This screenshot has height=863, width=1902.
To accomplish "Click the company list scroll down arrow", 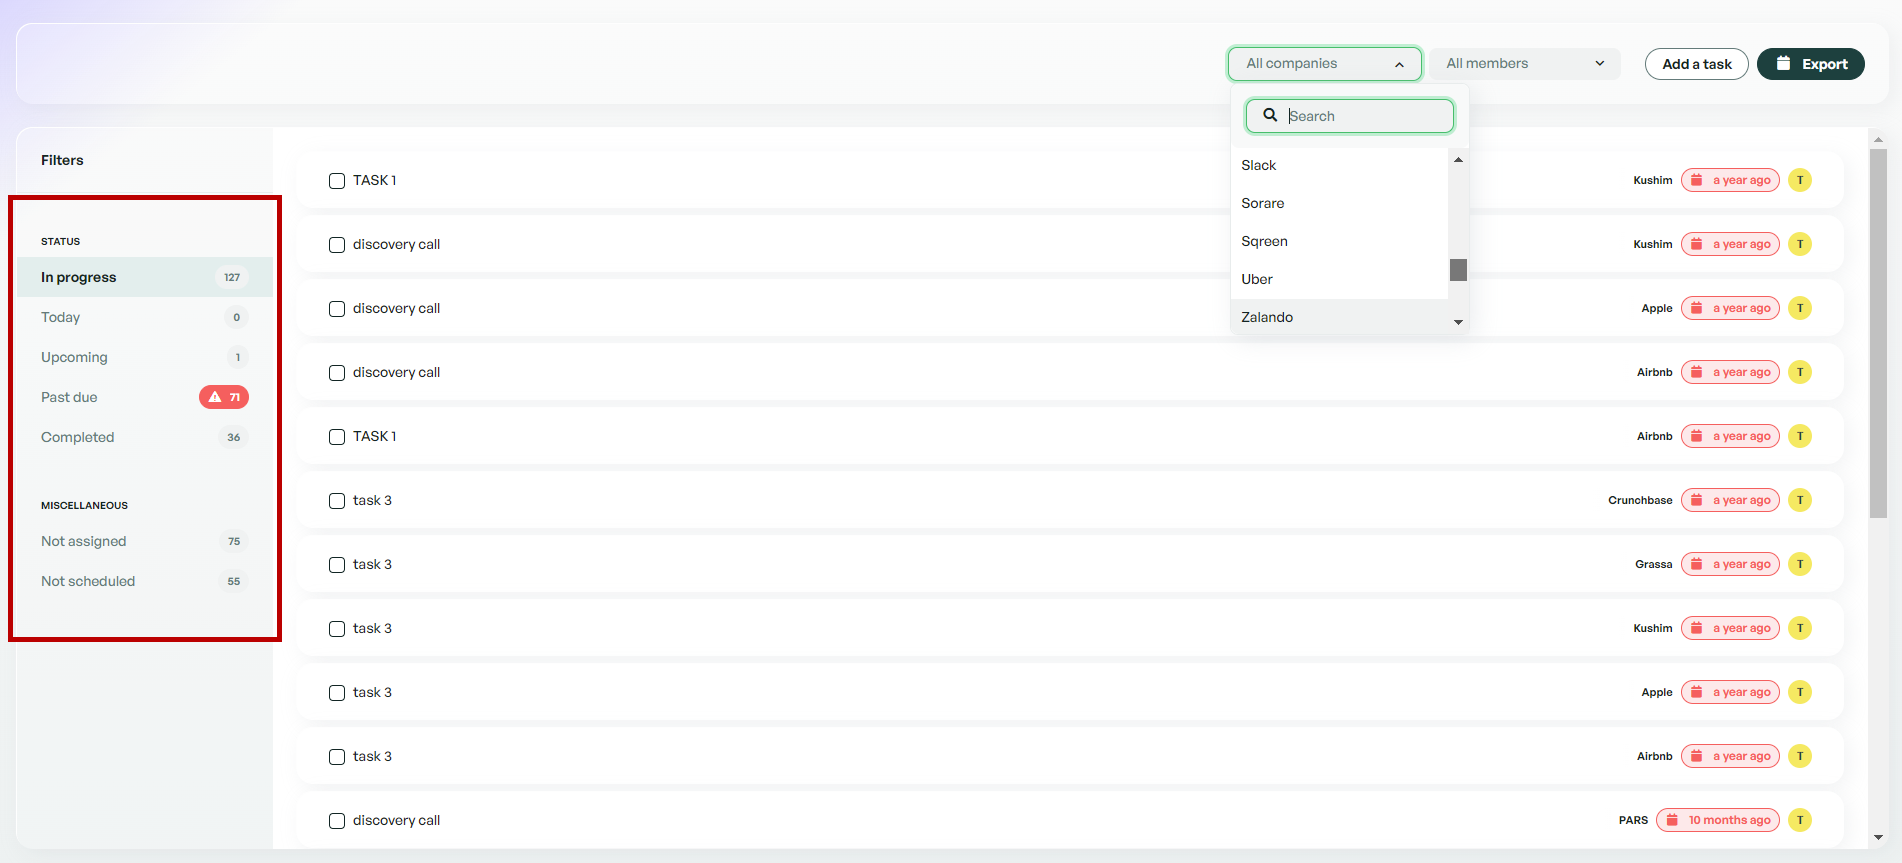I will click(x=1458, y=322).
